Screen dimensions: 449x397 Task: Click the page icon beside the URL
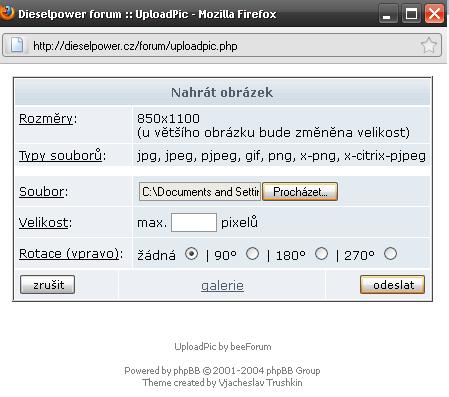click(17, 45)
